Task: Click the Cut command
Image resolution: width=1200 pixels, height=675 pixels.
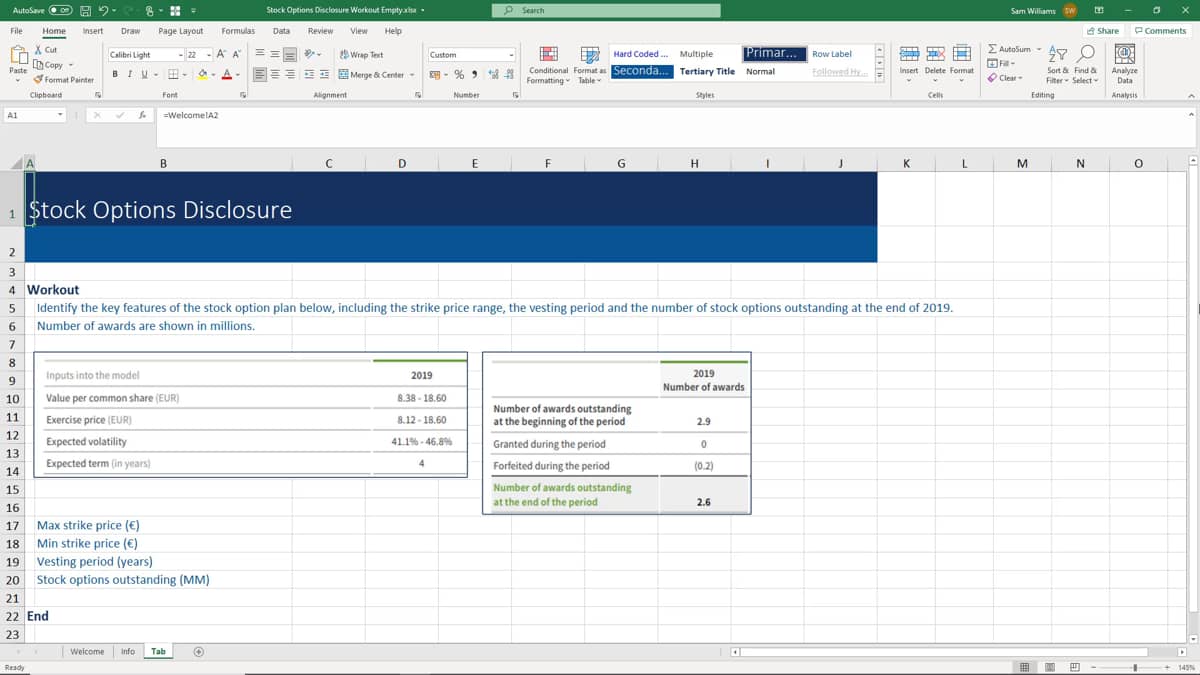Action: (46, 50)
